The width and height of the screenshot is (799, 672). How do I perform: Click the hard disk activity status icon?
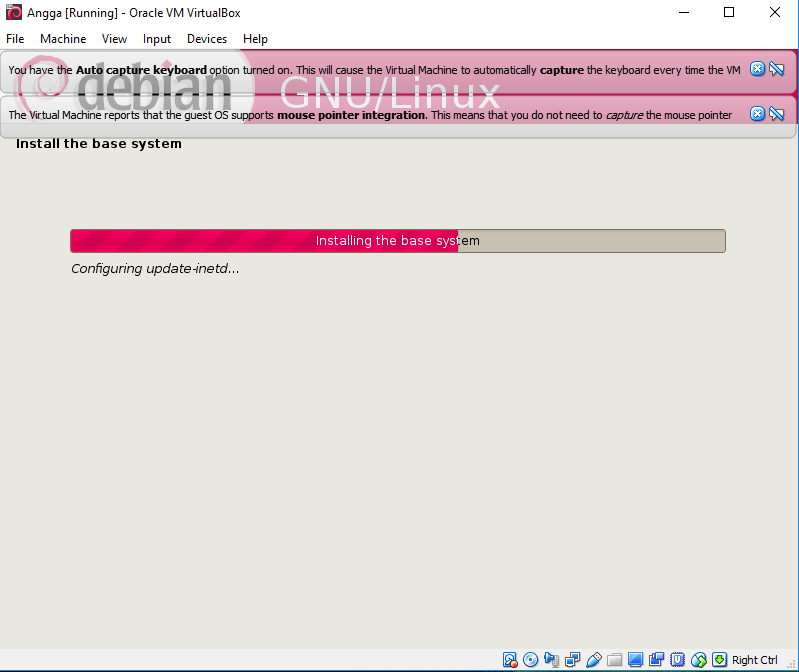click(x=510, y=660)
